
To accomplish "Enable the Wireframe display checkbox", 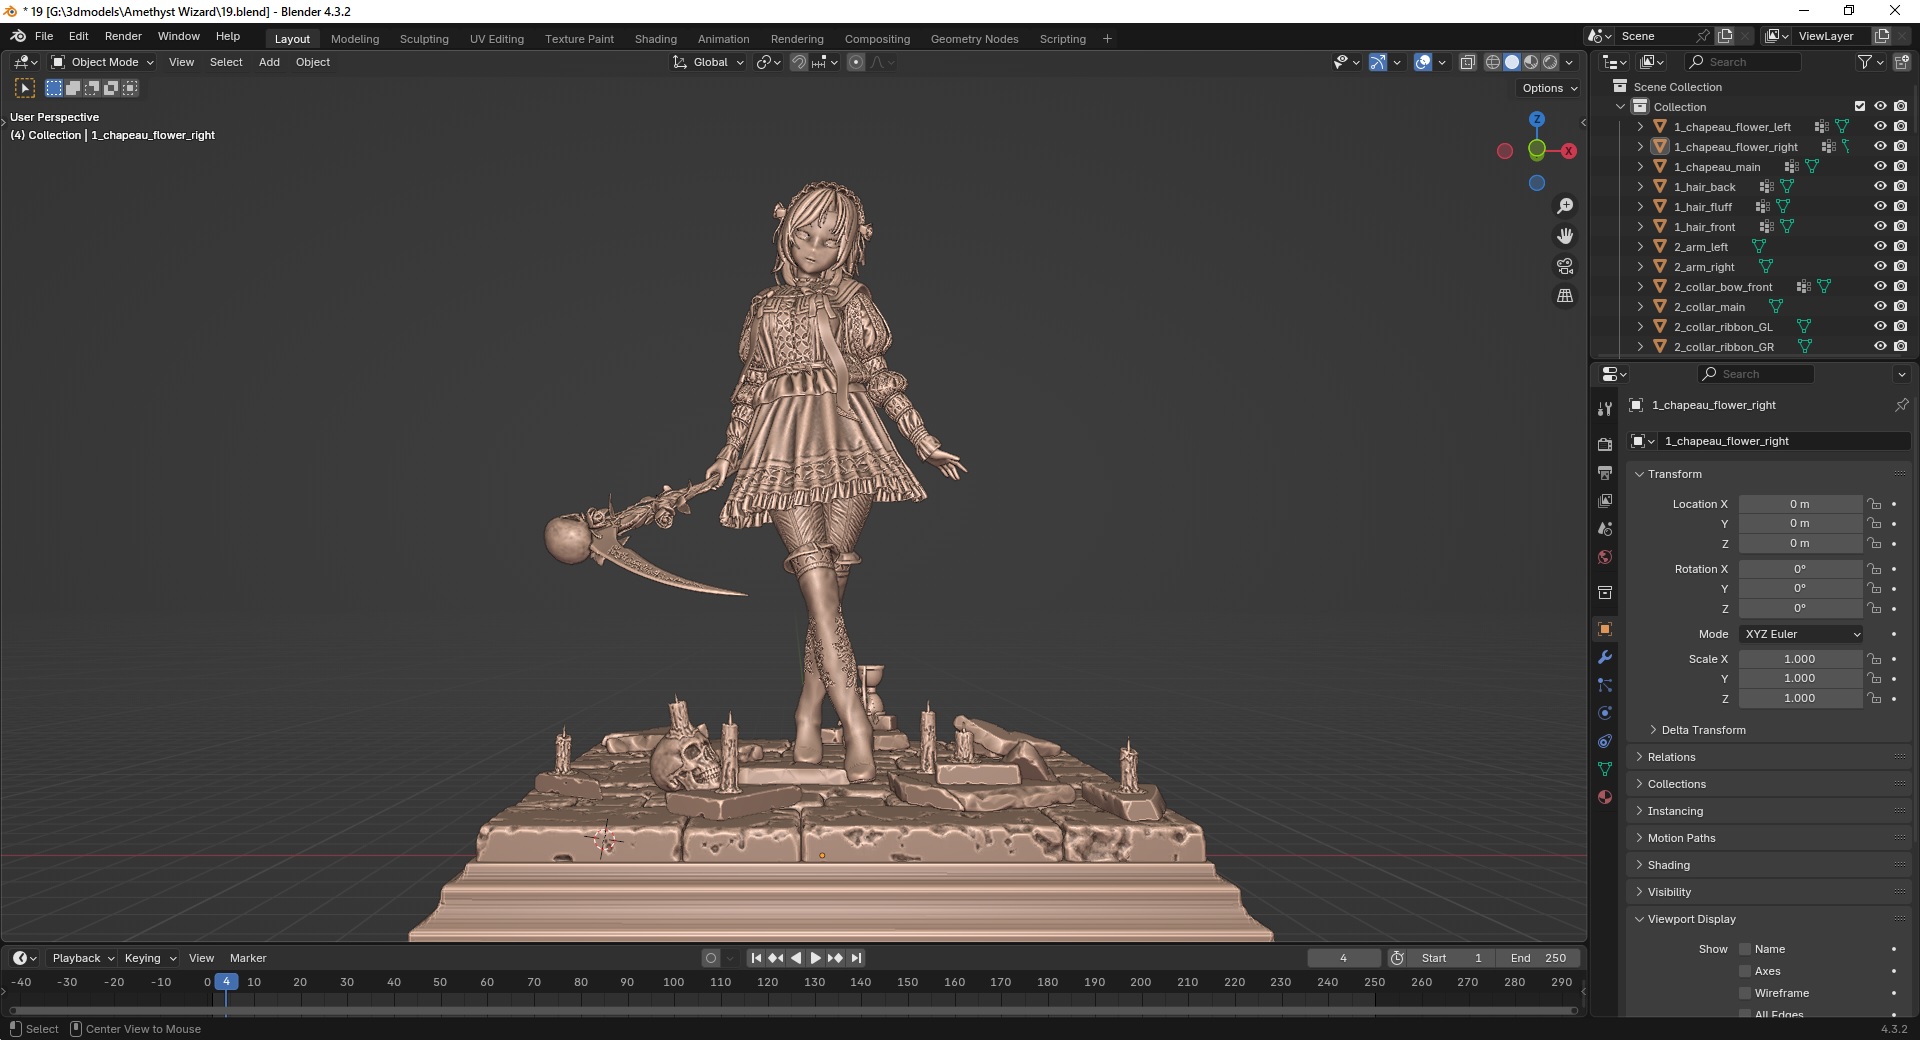I will (1745, 993).
